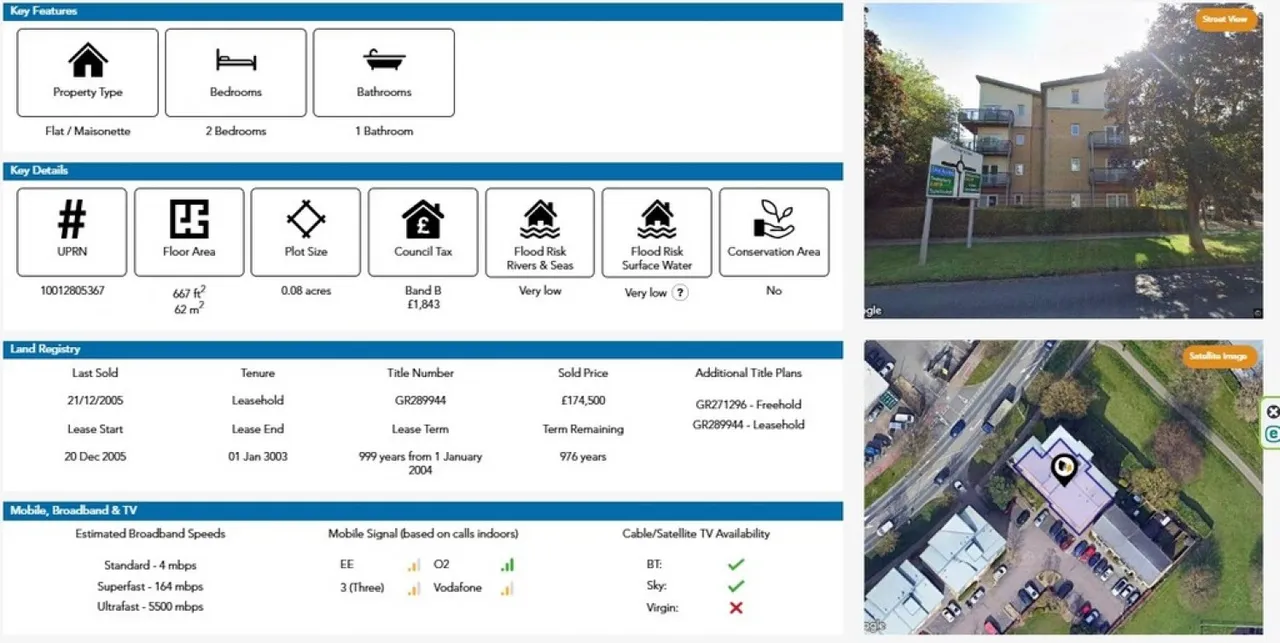Click the 3 (Three) signal bars
Viewport: 1280px width, 643px height.
413,588
